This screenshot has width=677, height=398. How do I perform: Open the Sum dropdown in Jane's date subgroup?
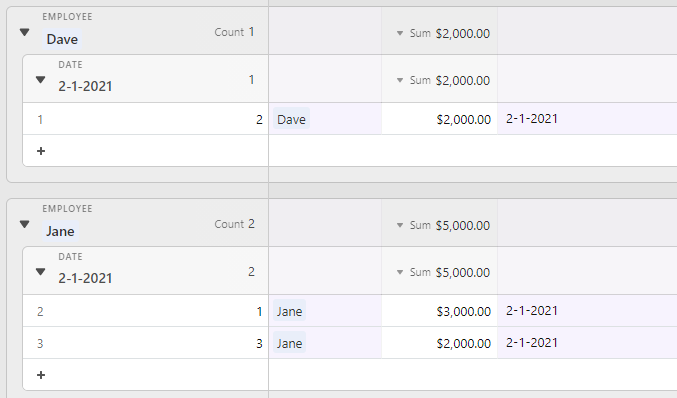pos(443,272)
